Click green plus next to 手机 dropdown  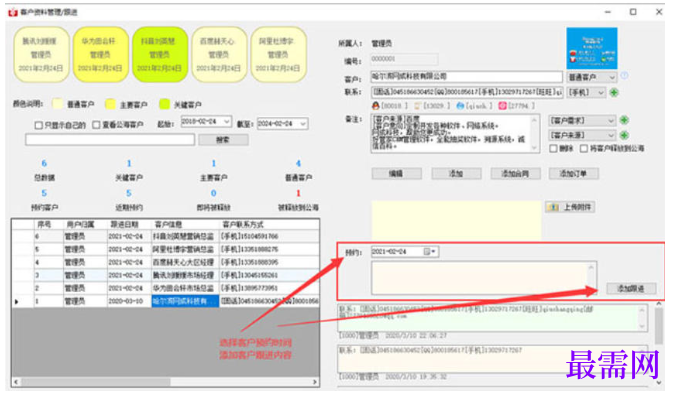614,92
